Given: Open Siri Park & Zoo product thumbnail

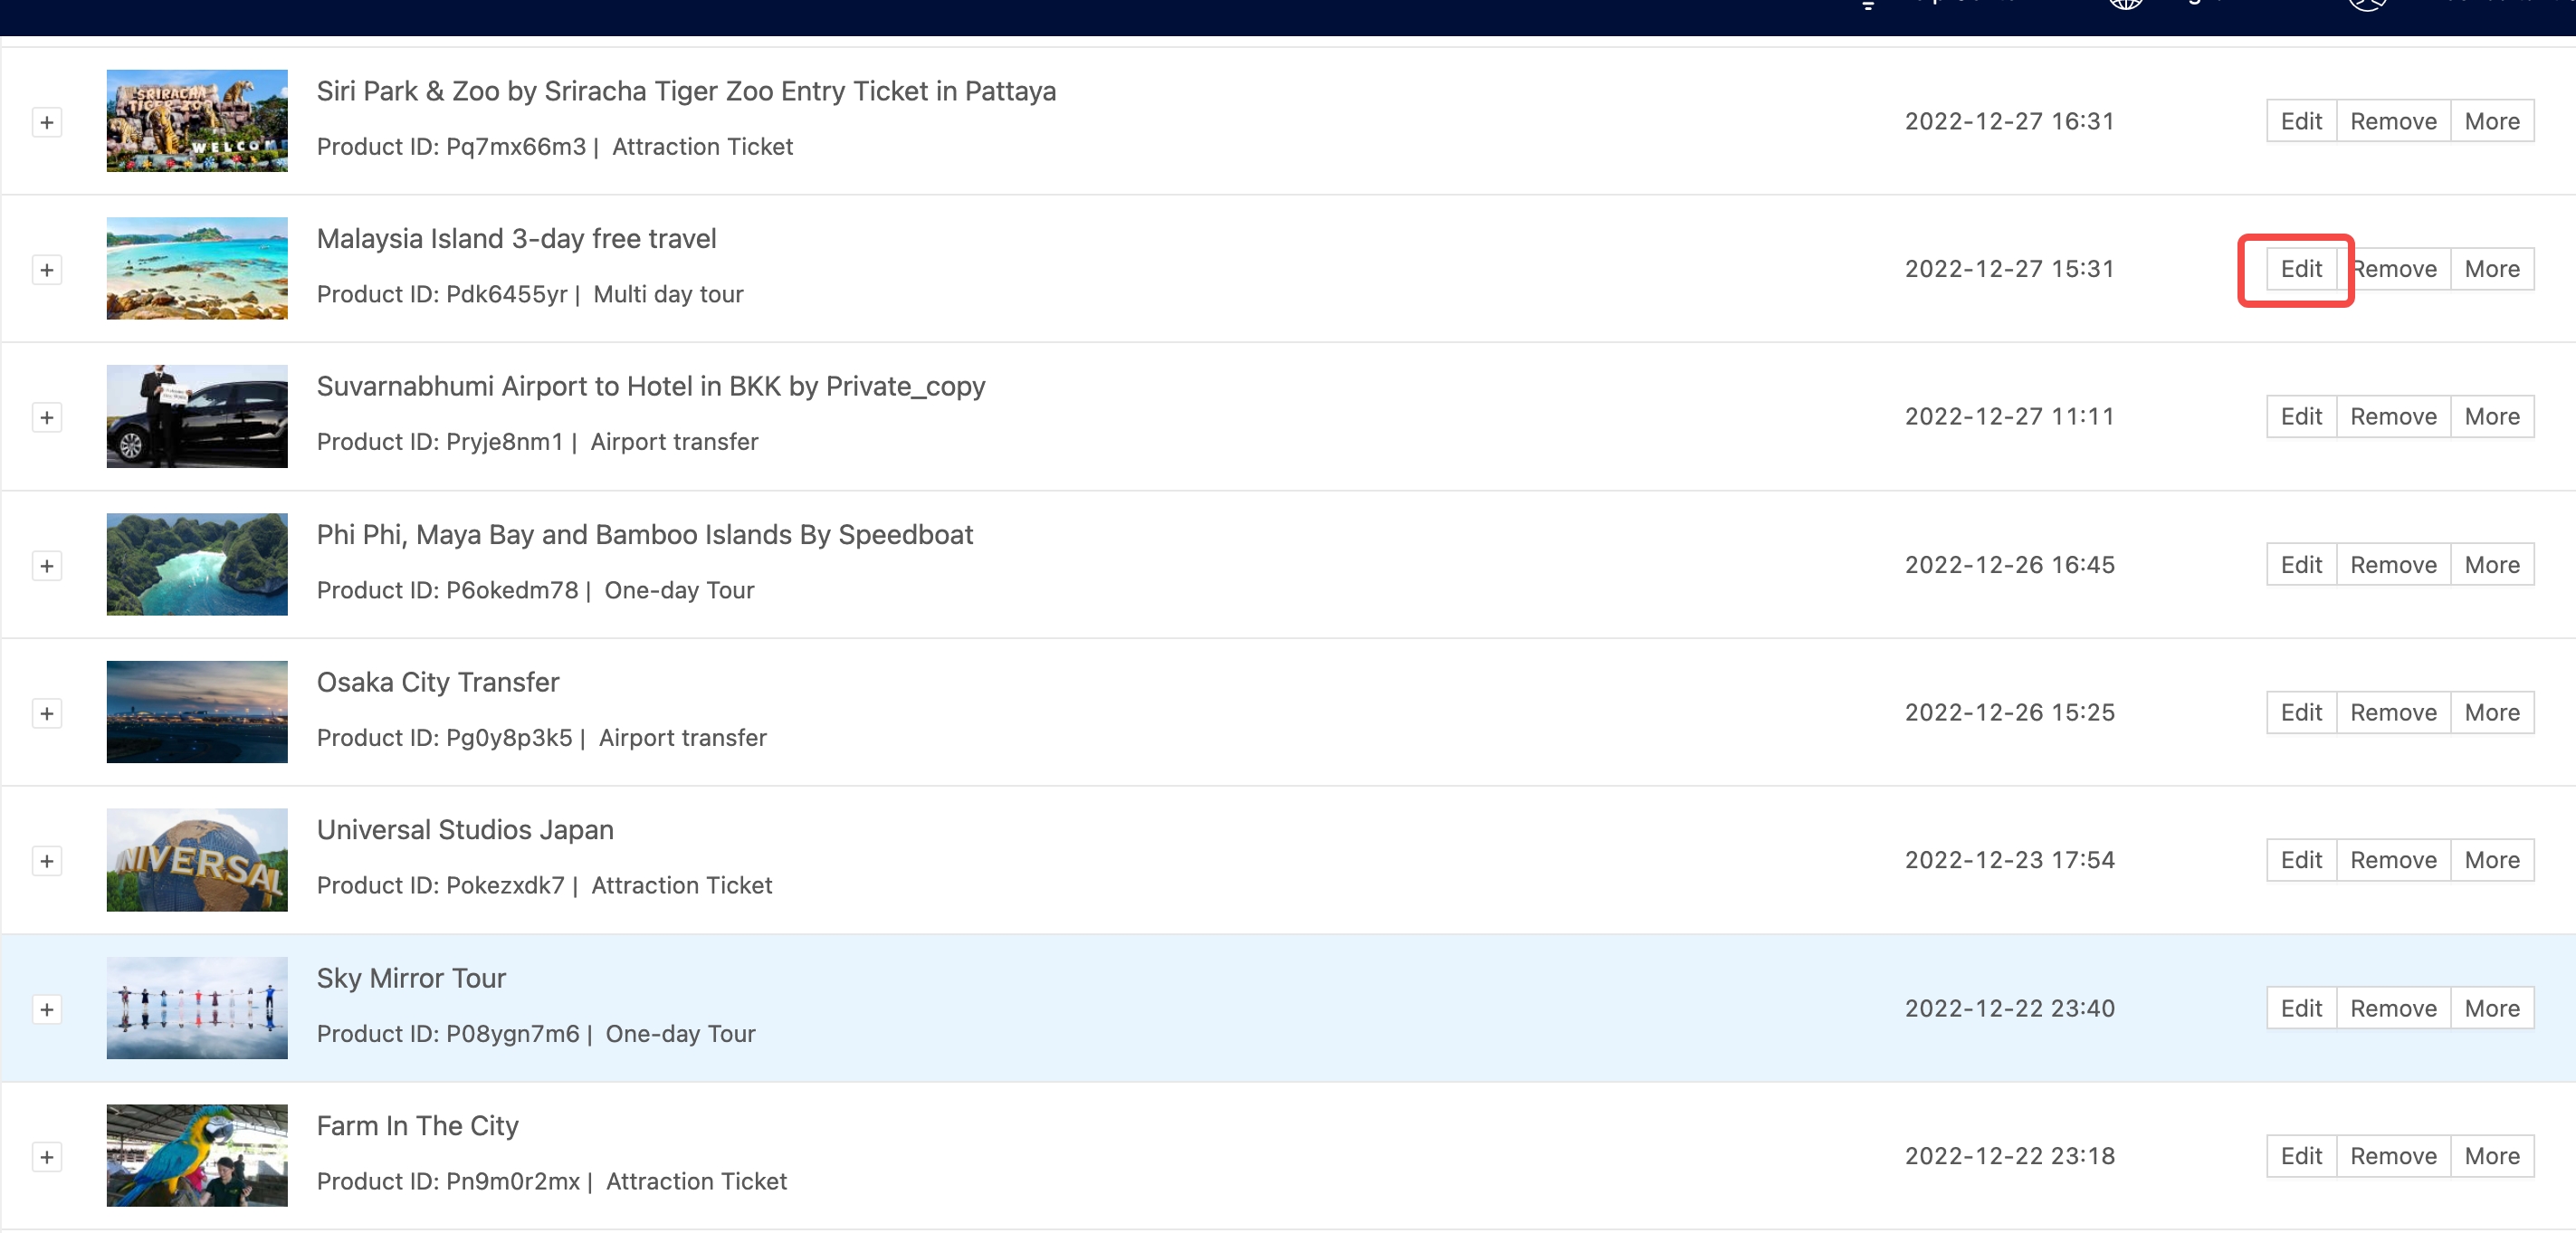Looking at the screenshot, I should coord(197,121).
